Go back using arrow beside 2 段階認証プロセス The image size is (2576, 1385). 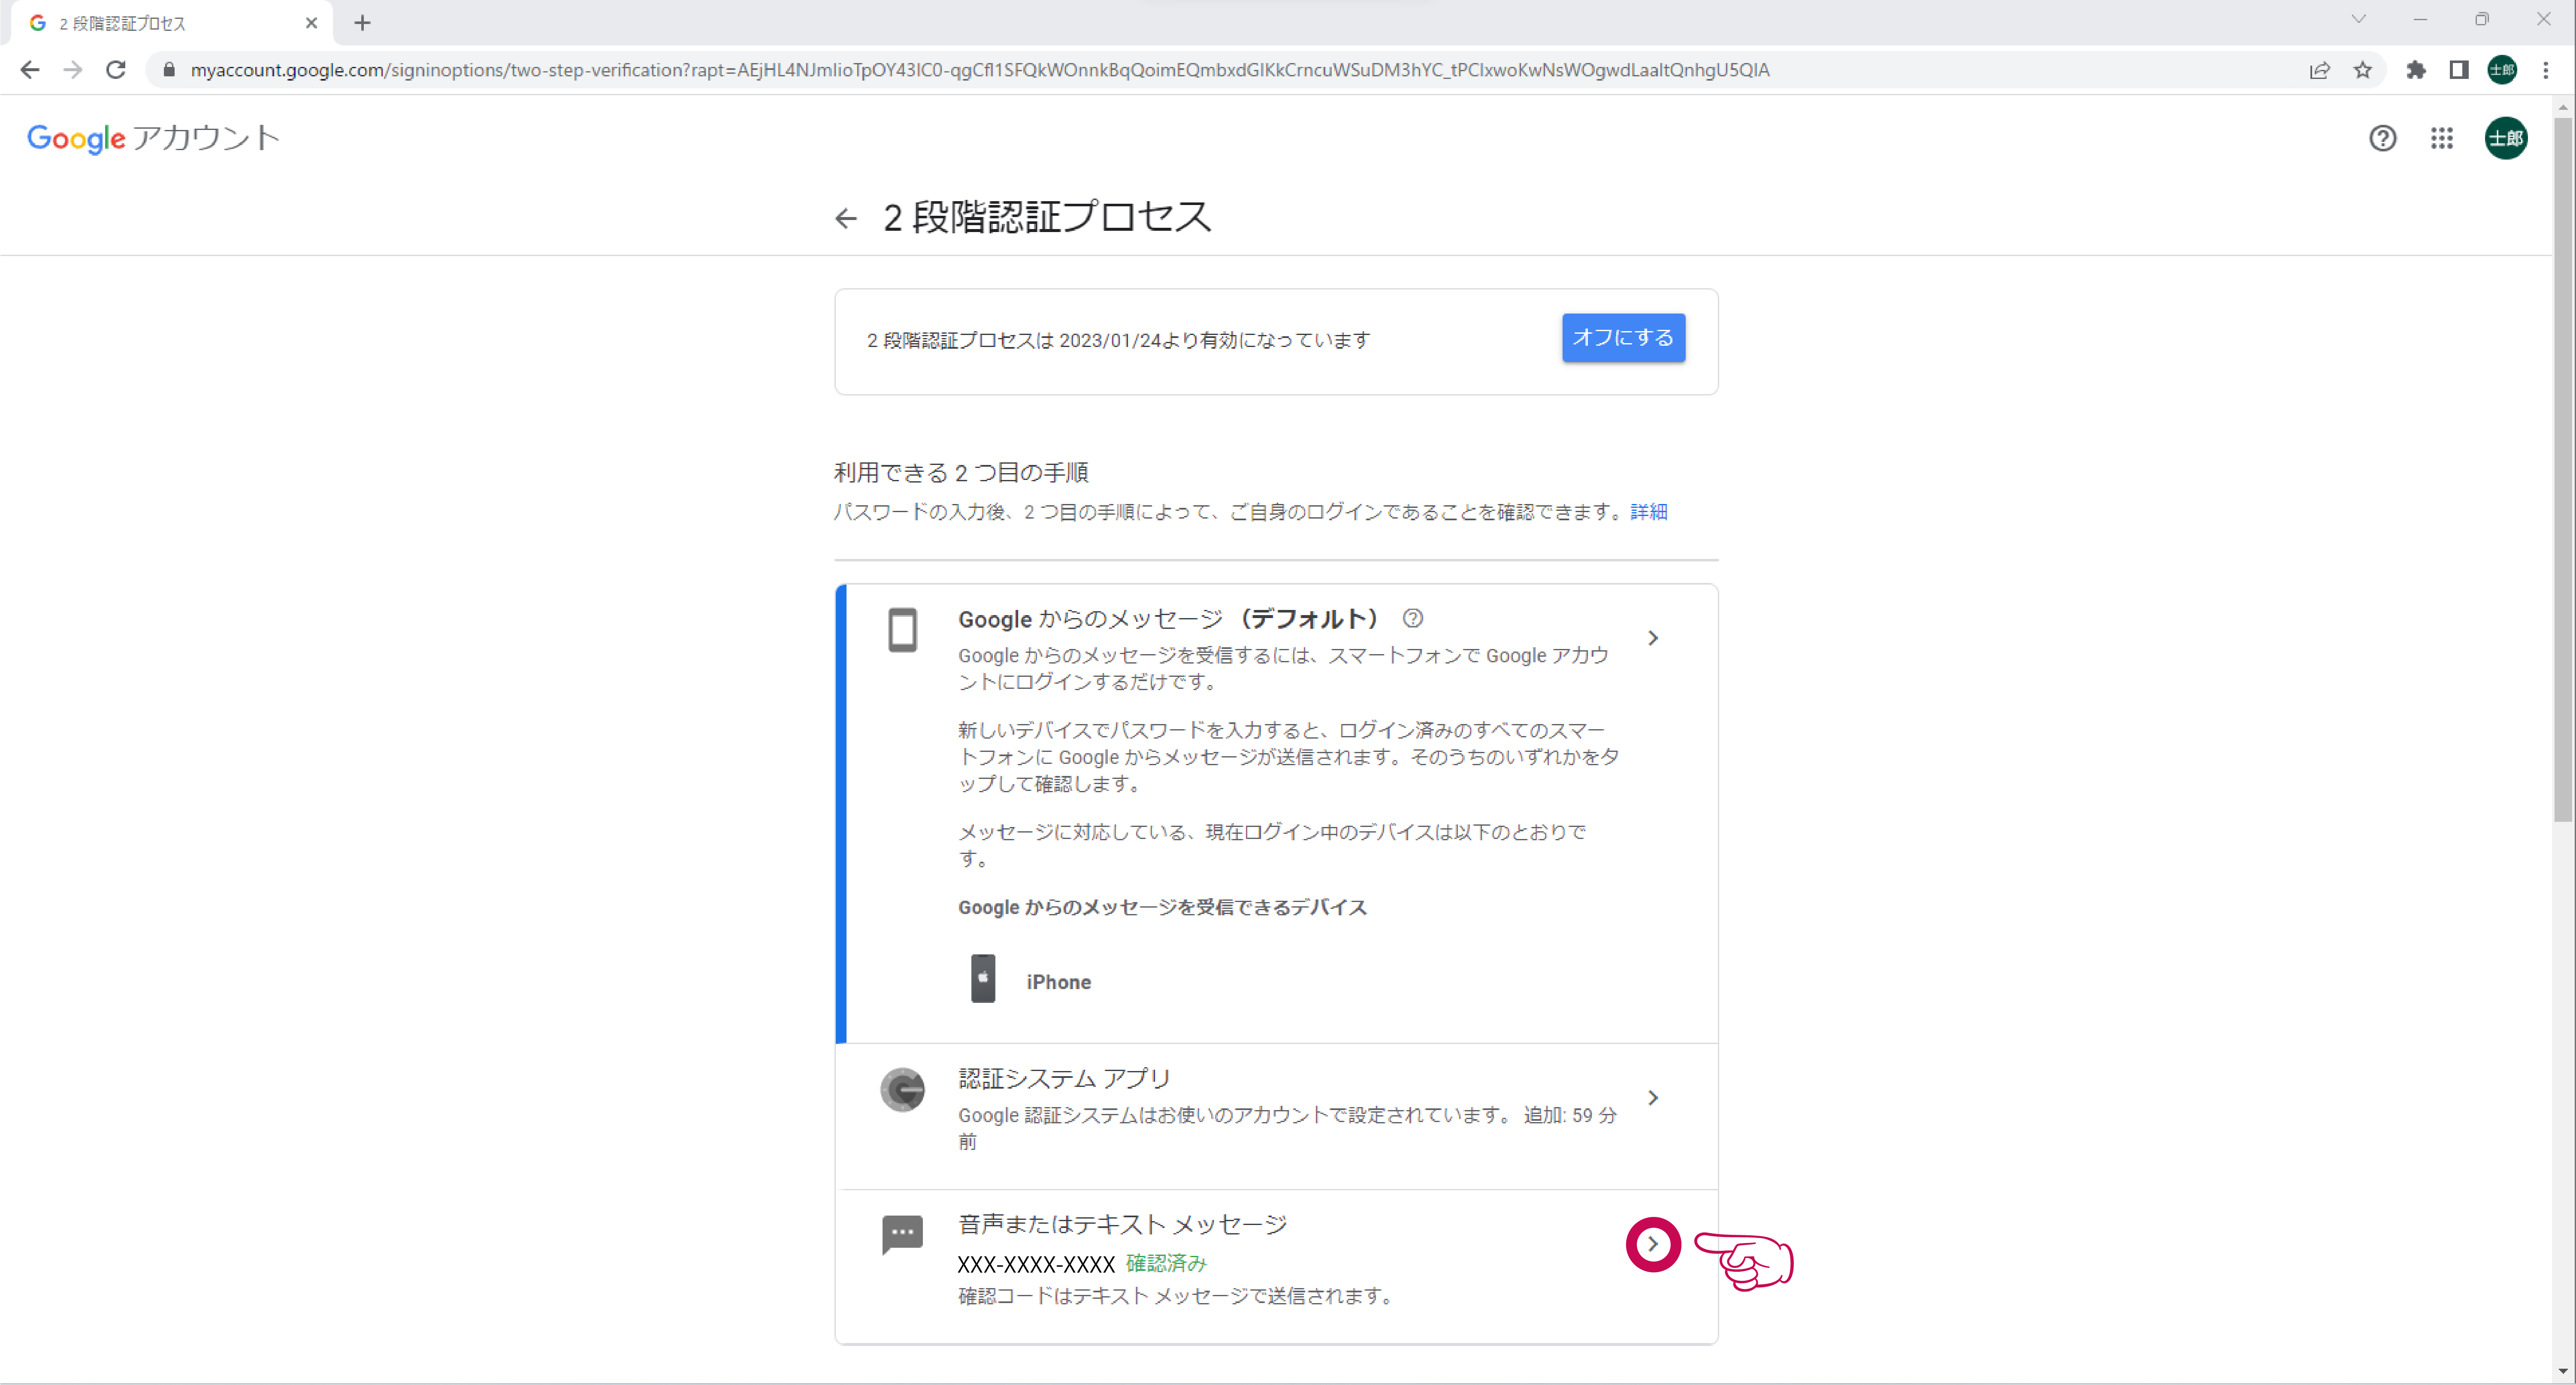846,218
